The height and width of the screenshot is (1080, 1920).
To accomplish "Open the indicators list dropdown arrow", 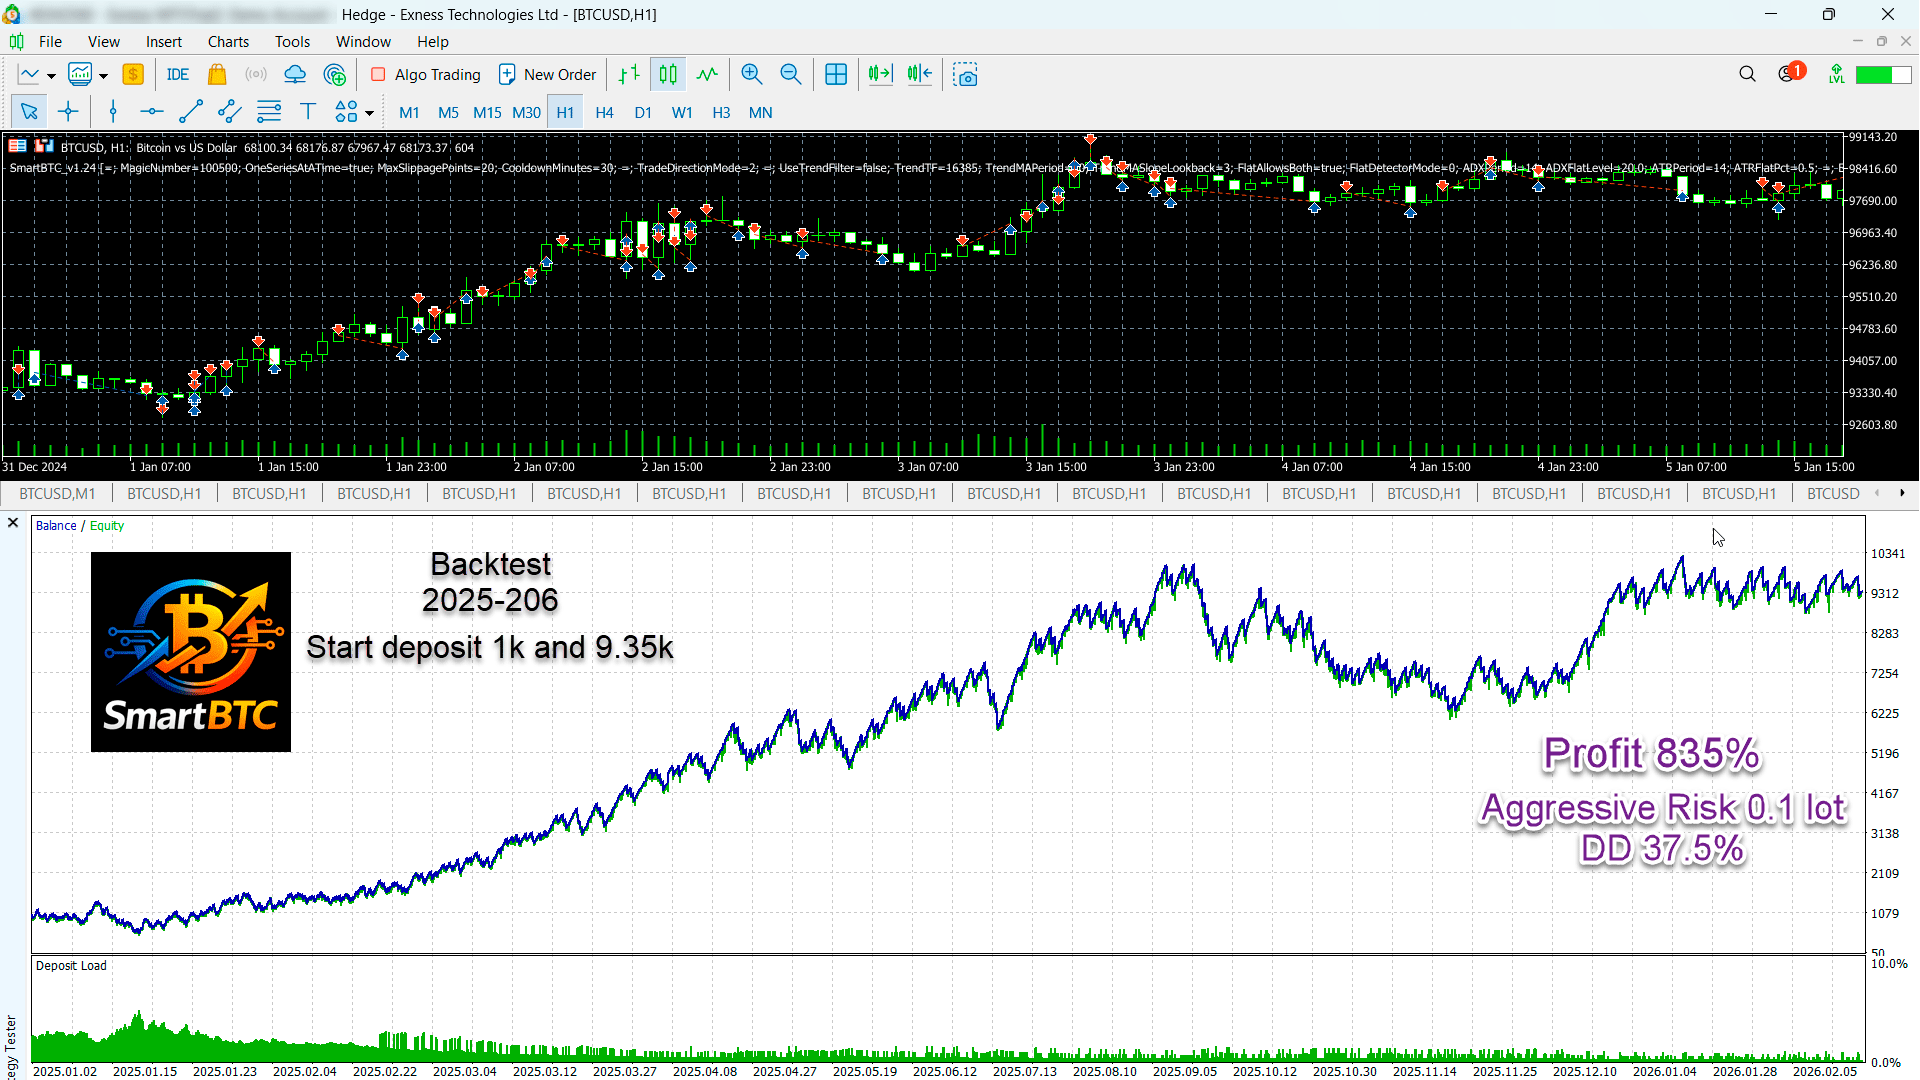I will tap(103, 76).
